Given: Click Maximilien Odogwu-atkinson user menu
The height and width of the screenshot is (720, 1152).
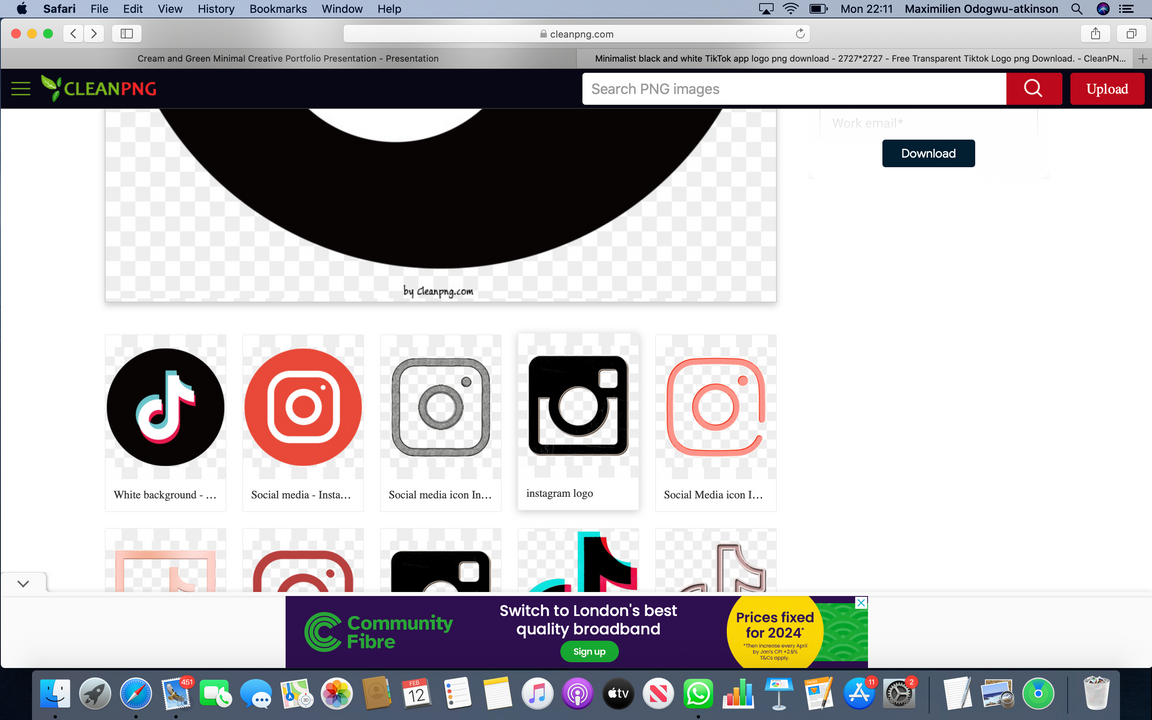Looking at the screenshot, I should (981, 9).
